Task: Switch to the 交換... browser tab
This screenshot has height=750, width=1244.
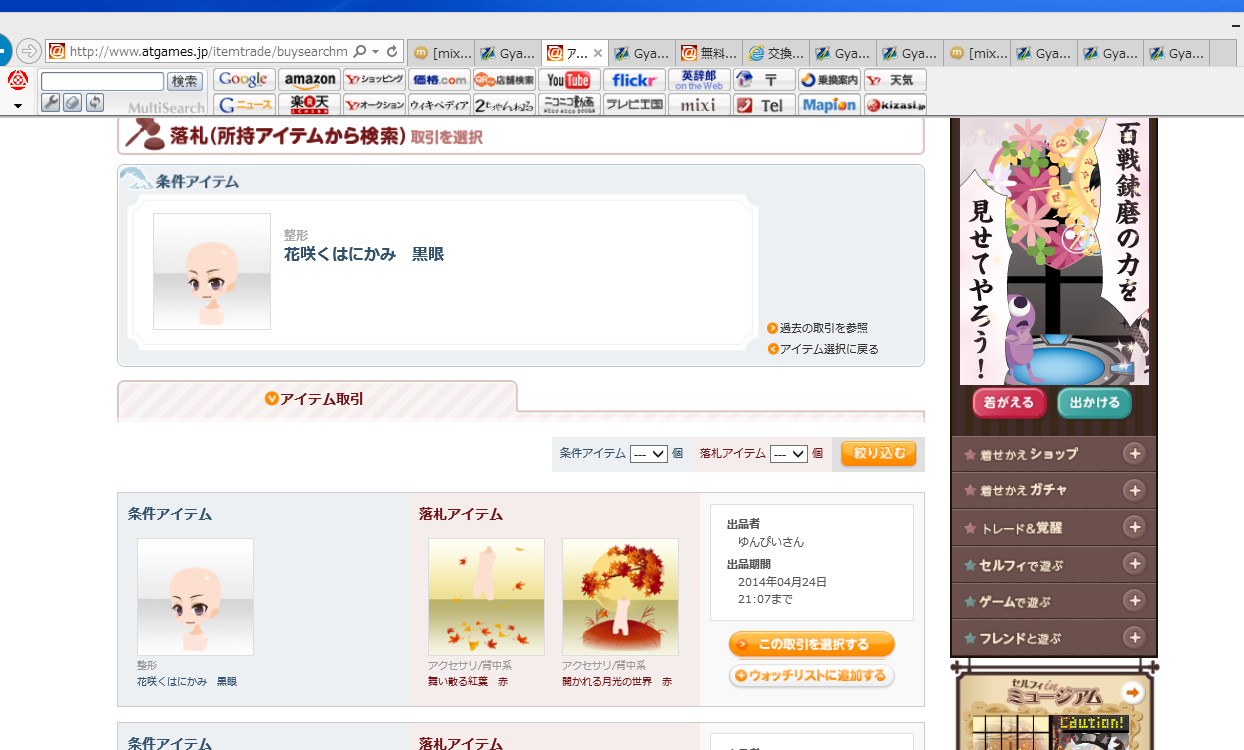Action: click(776, 53)
